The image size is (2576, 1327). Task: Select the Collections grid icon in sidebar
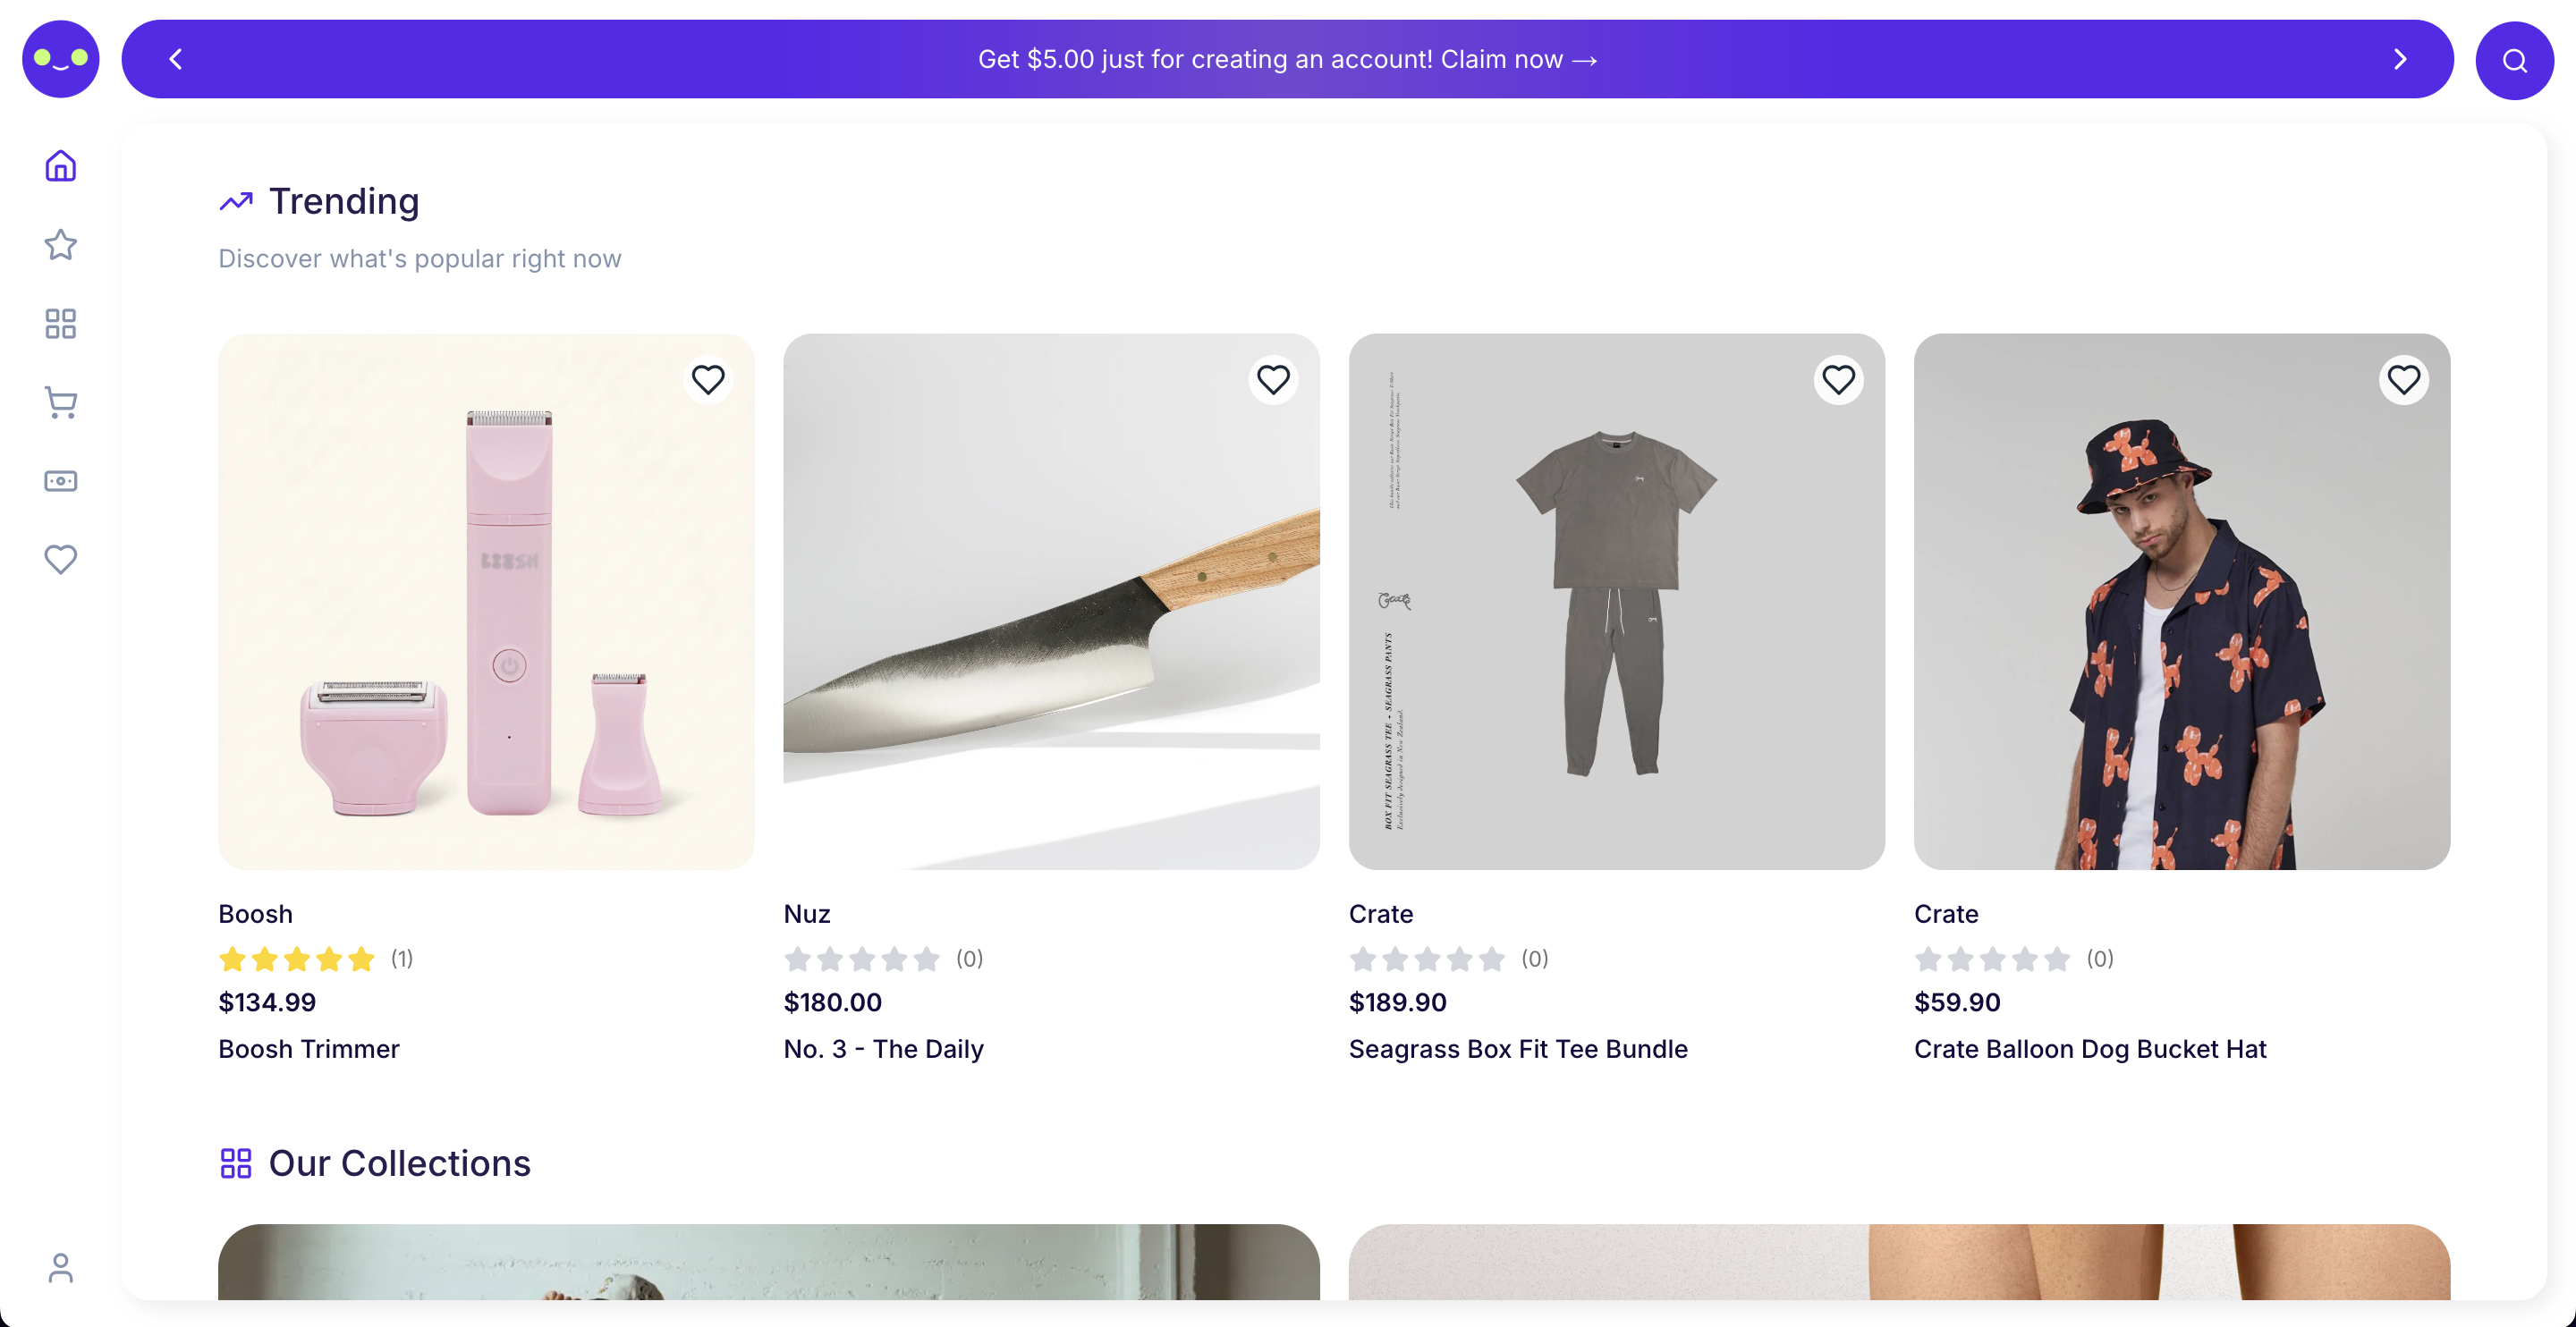(x=60, y=323)
